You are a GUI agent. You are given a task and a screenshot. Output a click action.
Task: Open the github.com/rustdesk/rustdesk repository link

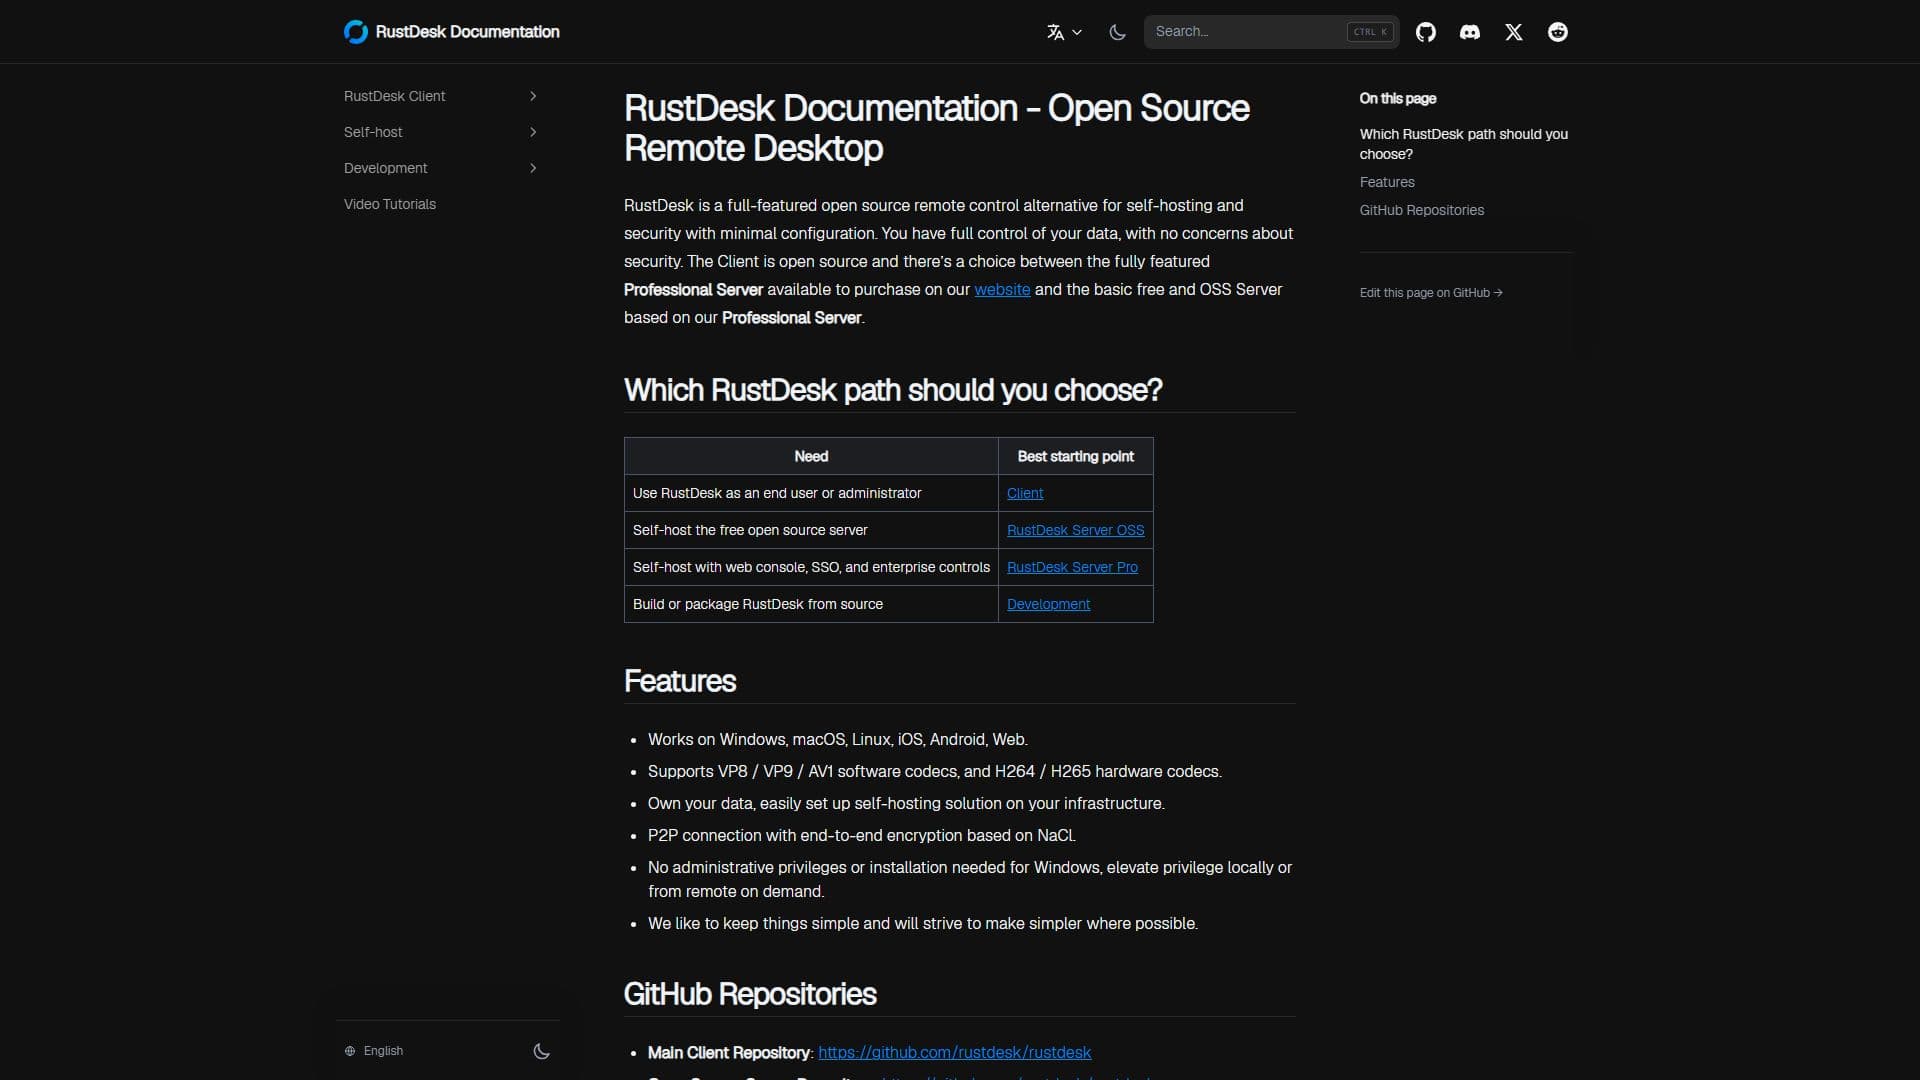coord(954,1052)
